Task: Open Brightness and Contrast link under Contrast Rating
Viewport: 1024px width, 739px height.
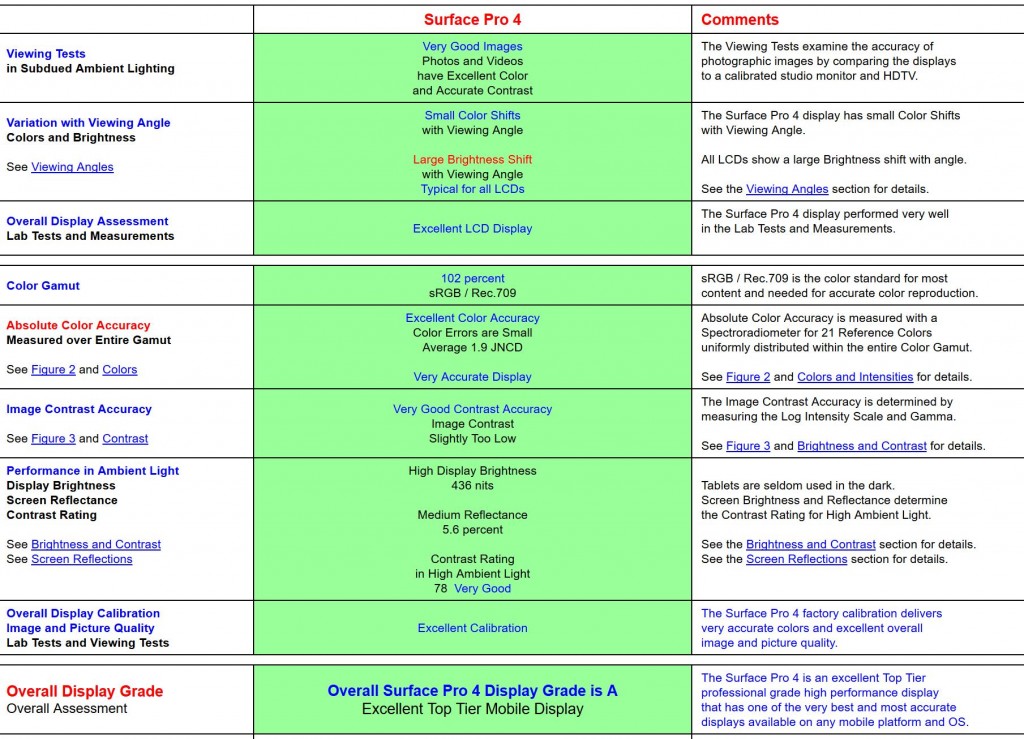Action: 95,544
